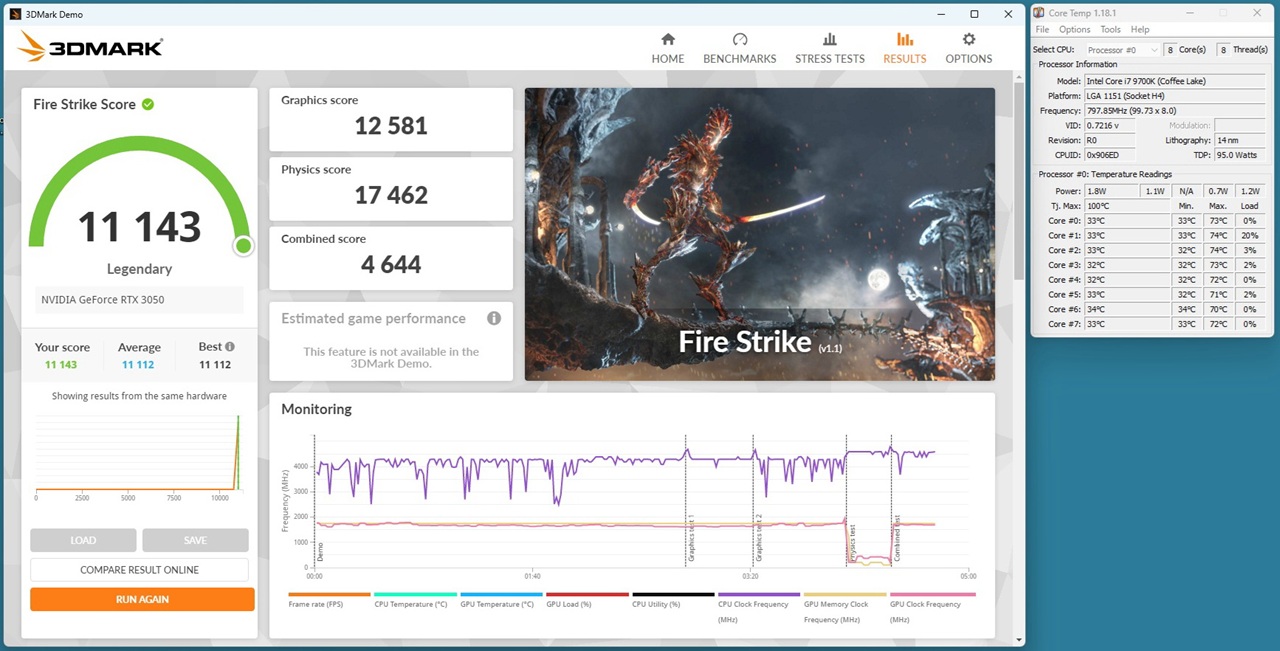Open the File menu in Core Temp

pos(1042,29)
